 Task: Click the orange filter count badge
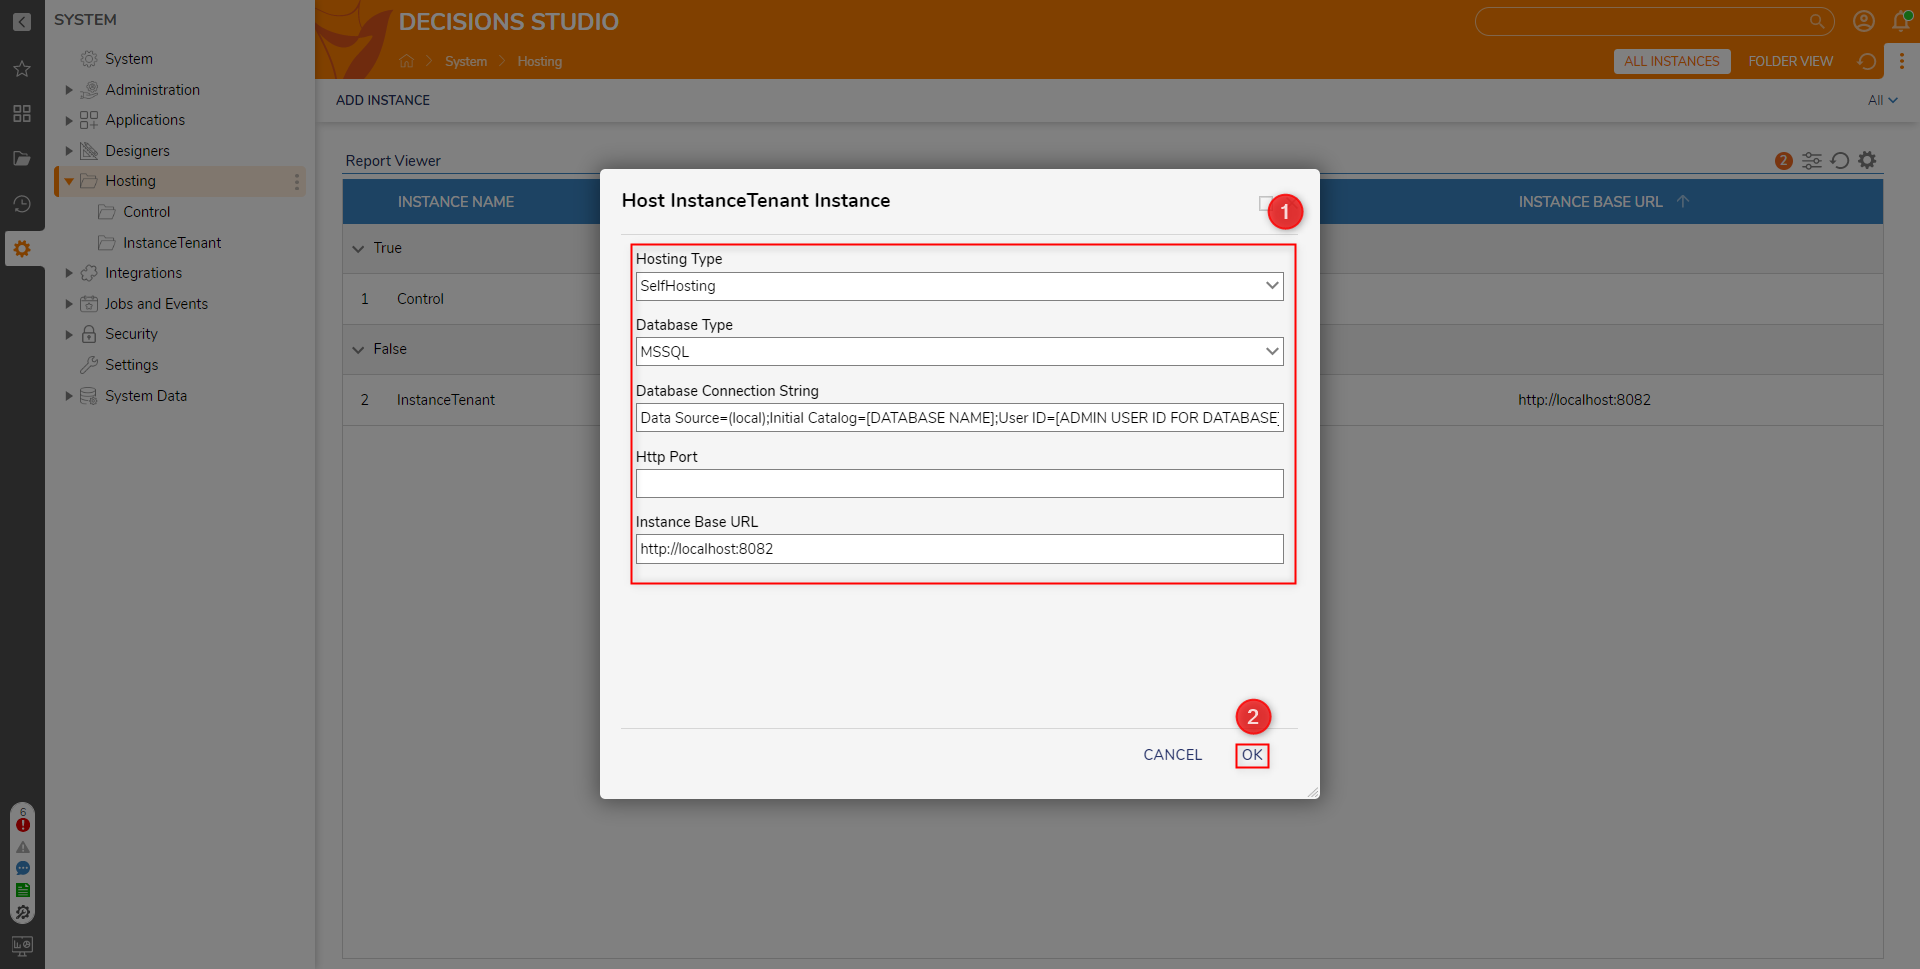[x=1783, y=161]
